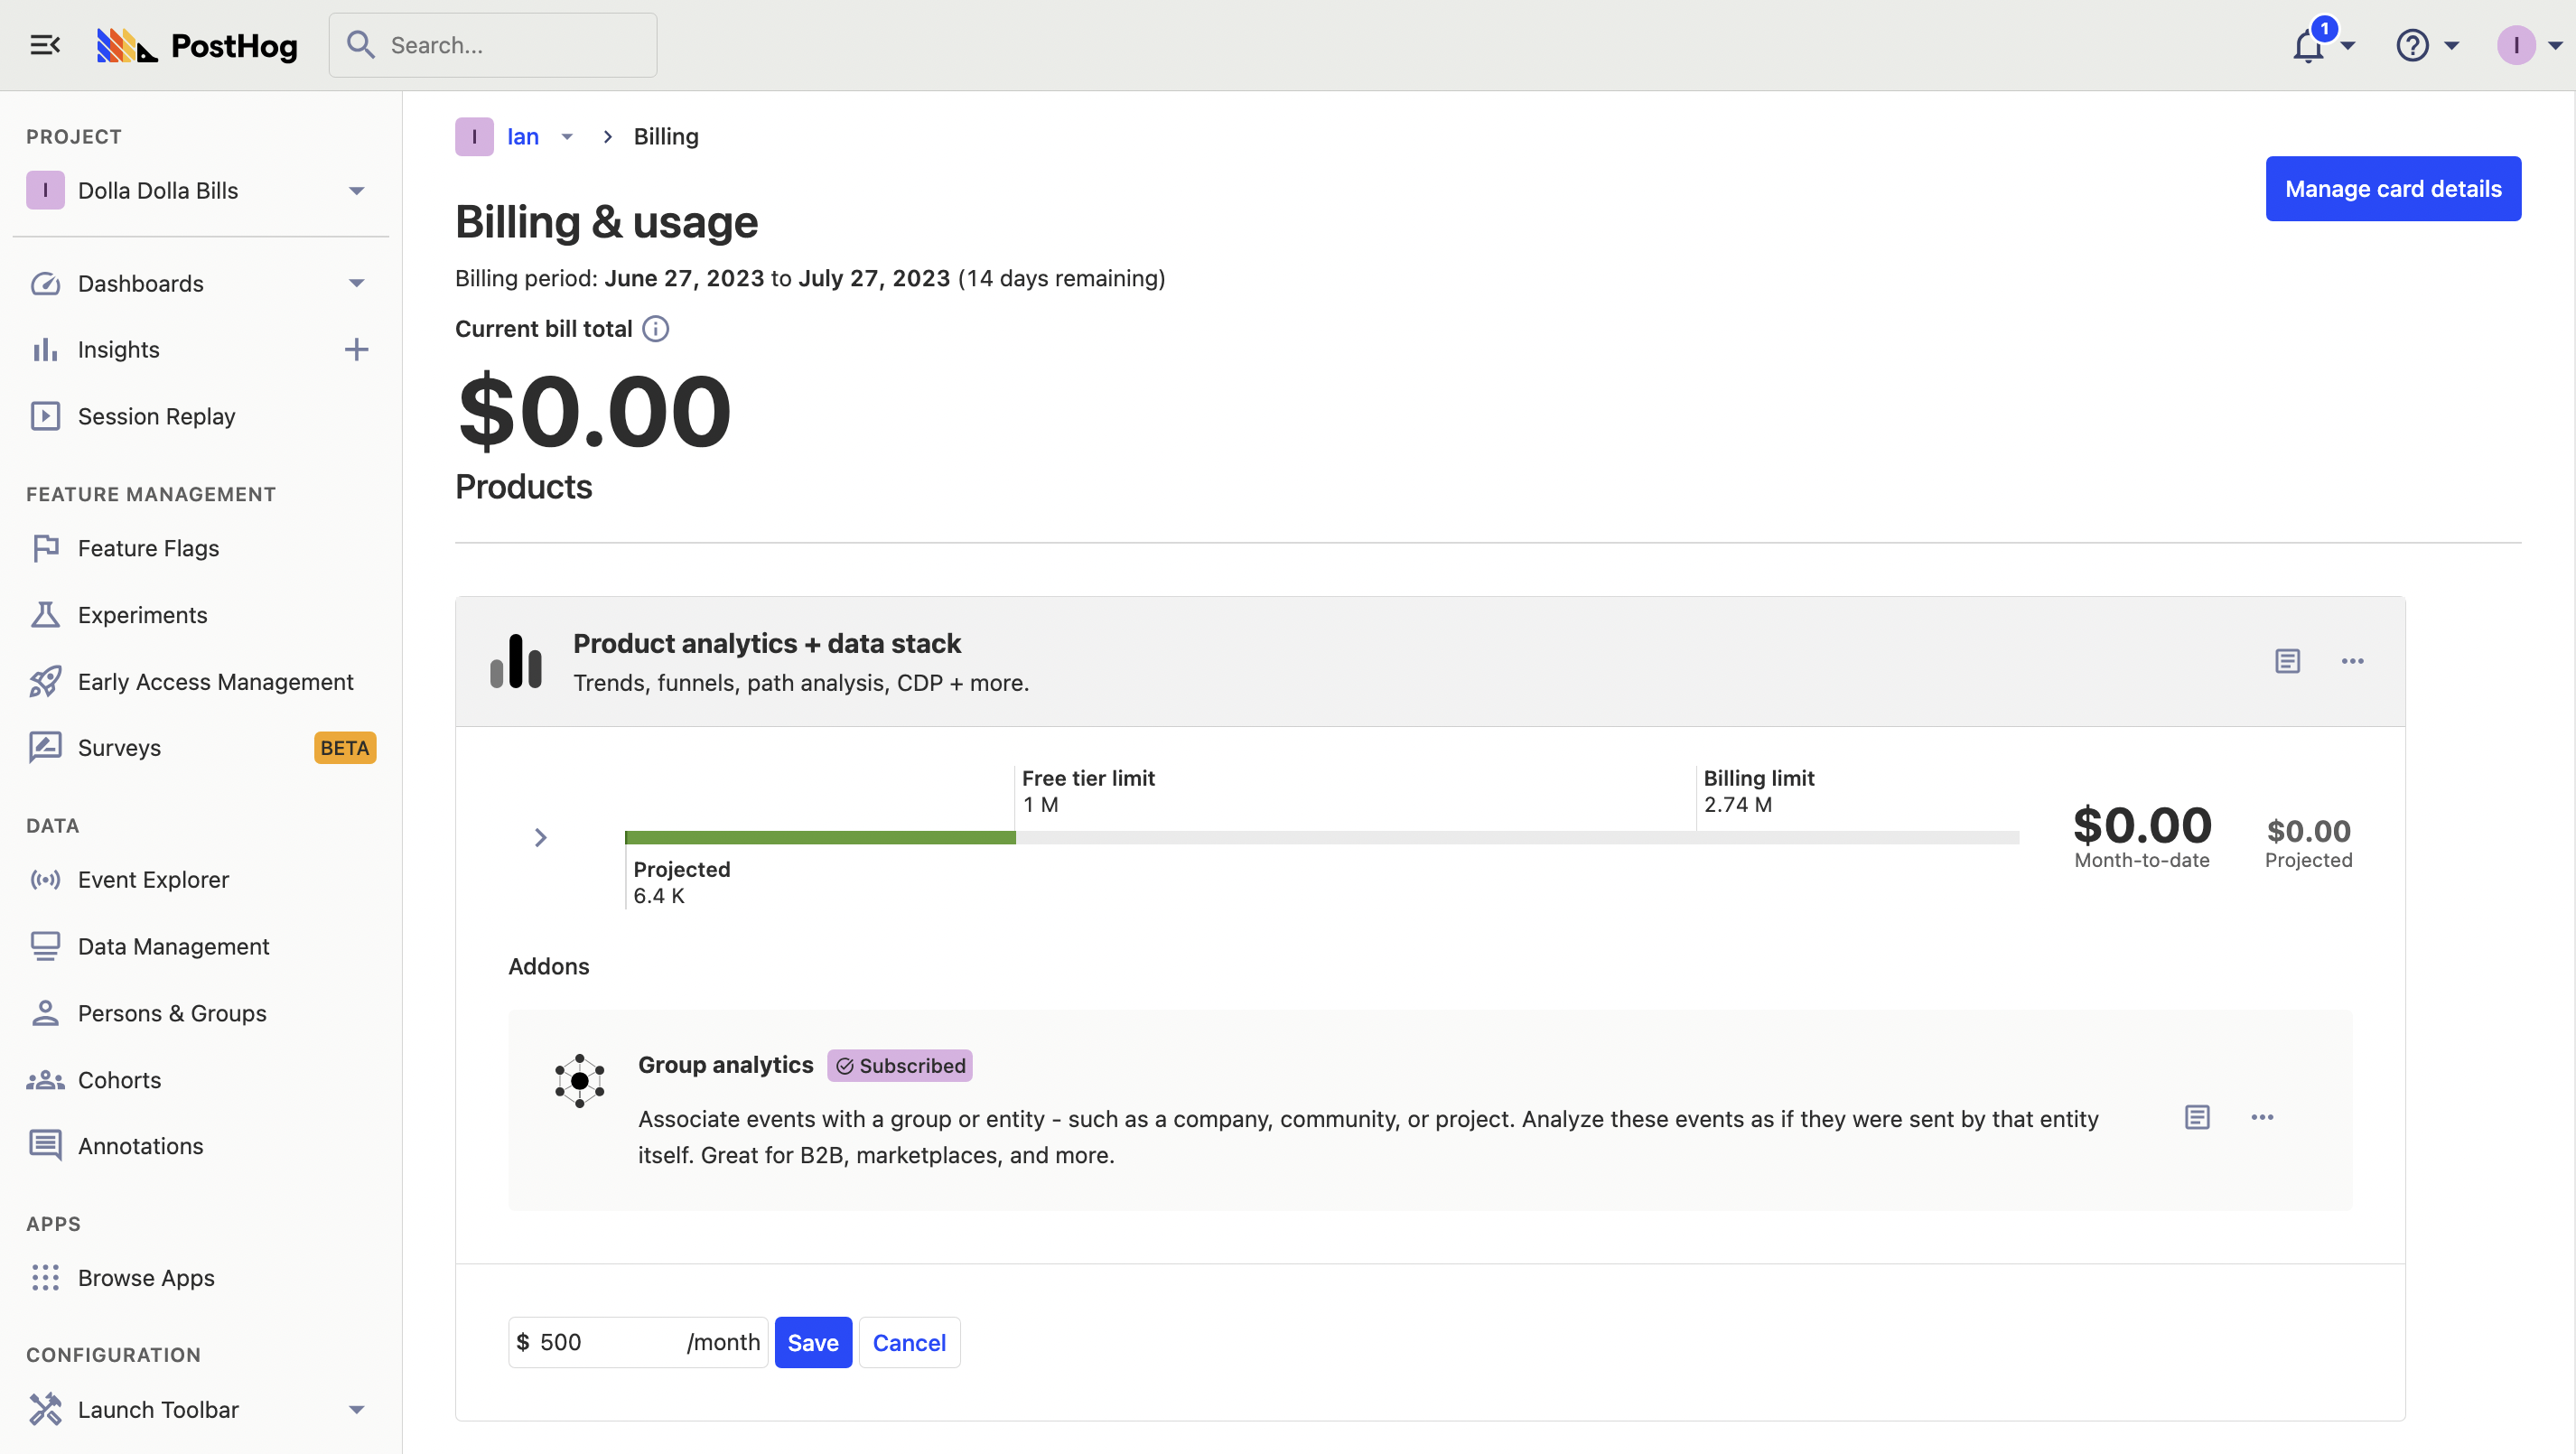
Task: Open the Ian organization dropdown in breadcrumb
Action: [x=567, y=137]
